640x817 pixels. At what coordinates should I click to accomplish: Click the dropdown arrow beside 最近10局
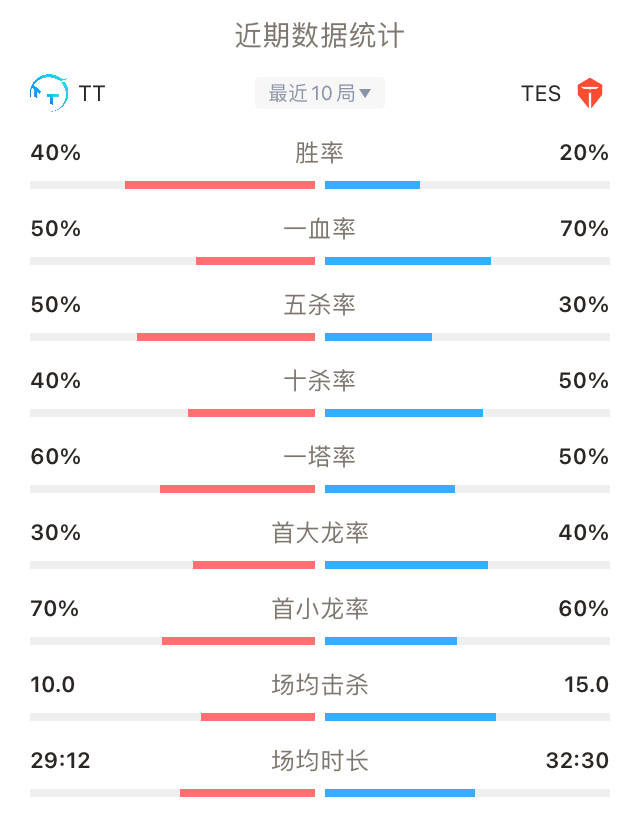tap(365, 94)
